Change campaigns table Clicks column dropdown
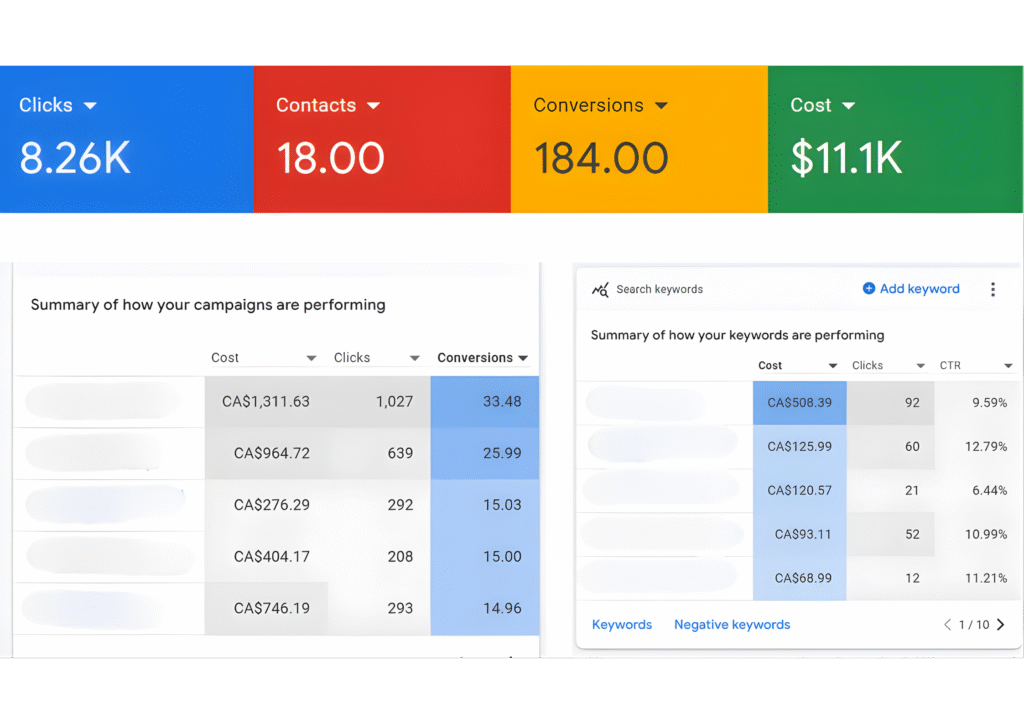The image size is (1024, 724). 414,358
